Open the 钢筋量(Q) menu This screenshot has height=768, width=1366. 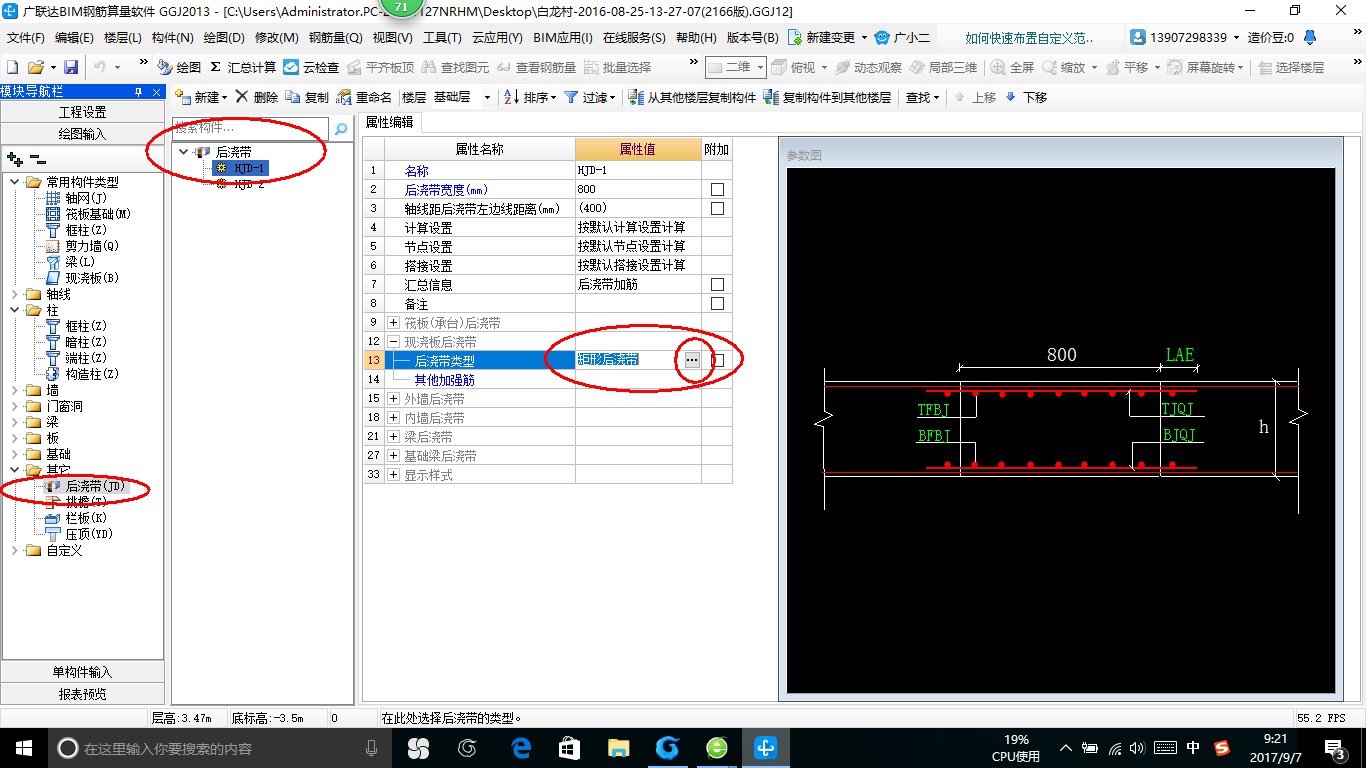click(x=335, y=38)
